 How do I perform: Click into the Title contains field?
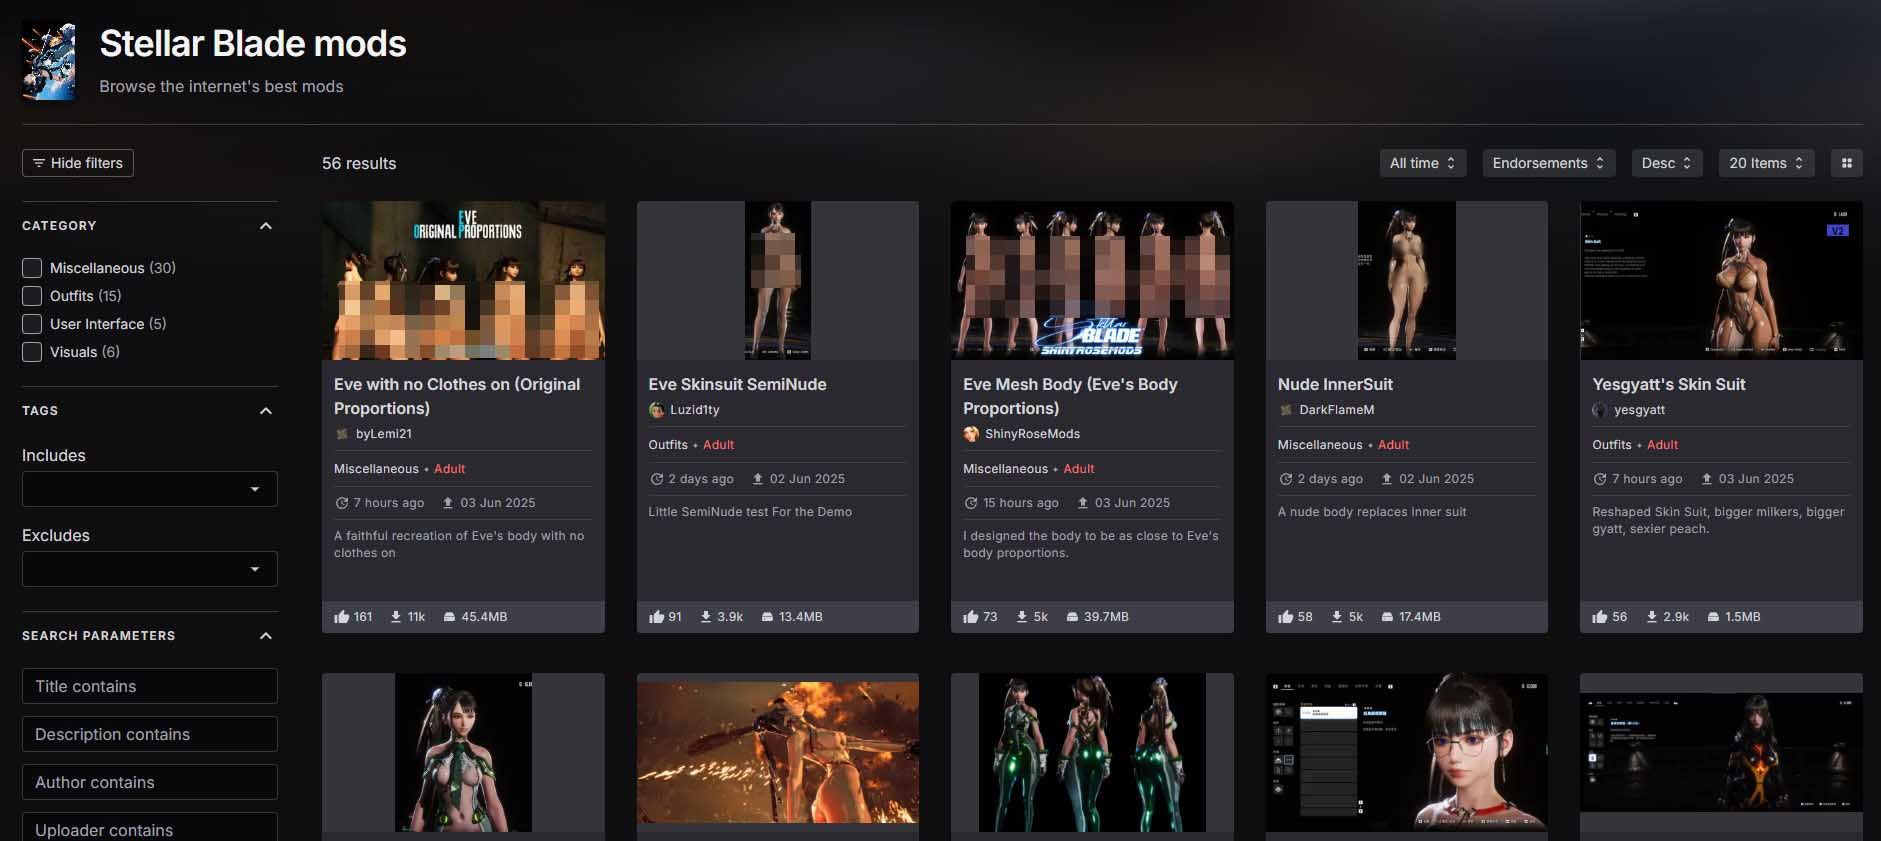click(x=150, y=686)
